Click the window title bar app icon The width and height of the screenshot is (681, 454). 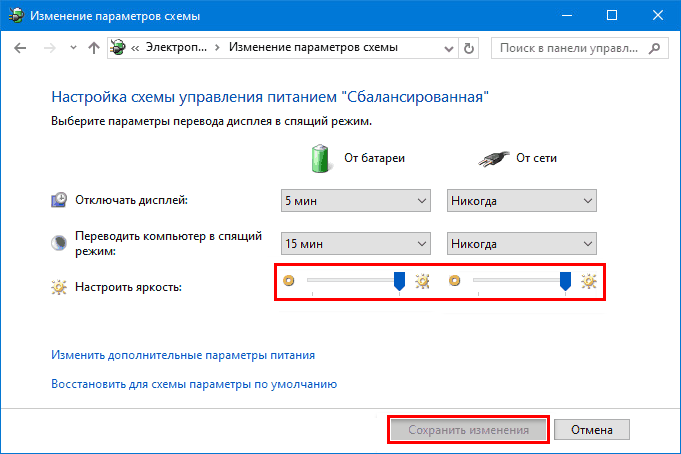point(16,16)
